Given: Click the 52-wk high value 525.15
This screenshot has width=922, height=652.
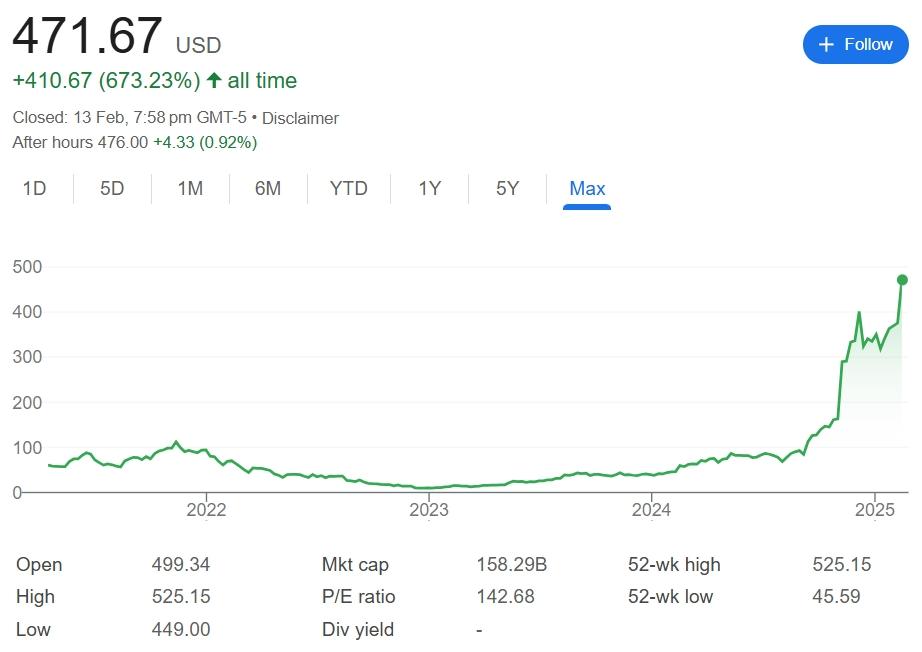Looking at the screenshot, I should [x=841, y=565].
